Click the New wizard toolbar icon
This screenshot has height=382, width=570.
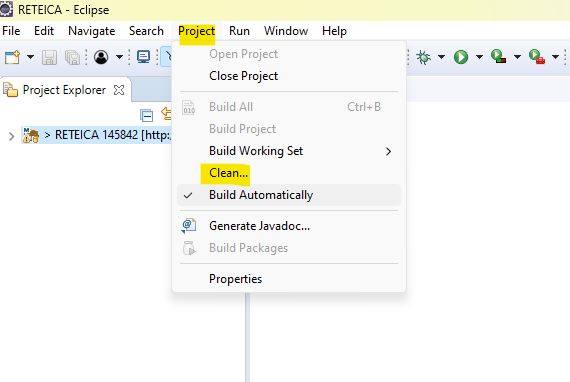coord(12,57)
